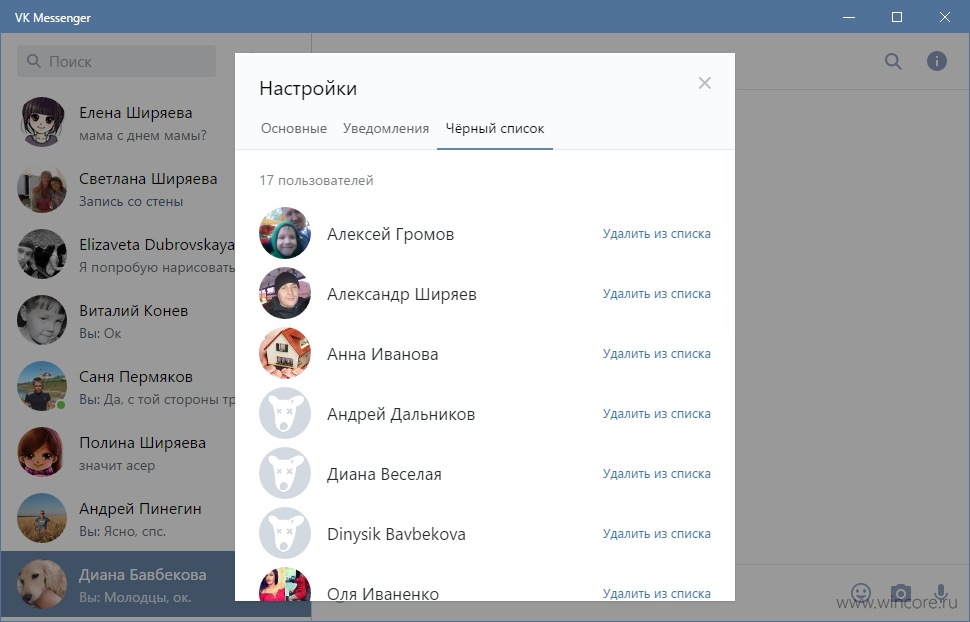The image size is (970, 622).
Task: Click the name Алексей Громов
Action: [x=390, y=235]
